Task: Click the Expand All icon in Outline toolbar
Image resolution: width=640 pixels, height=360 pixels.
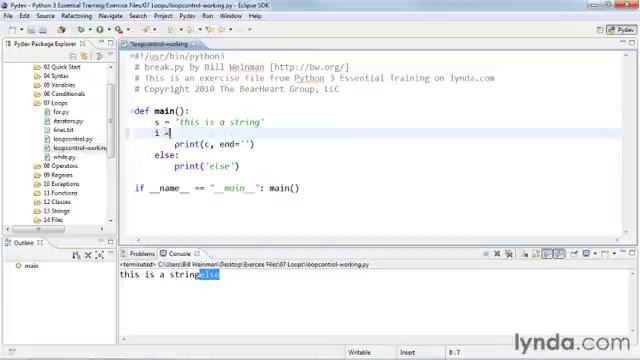Action: click(x=99, y=256)
